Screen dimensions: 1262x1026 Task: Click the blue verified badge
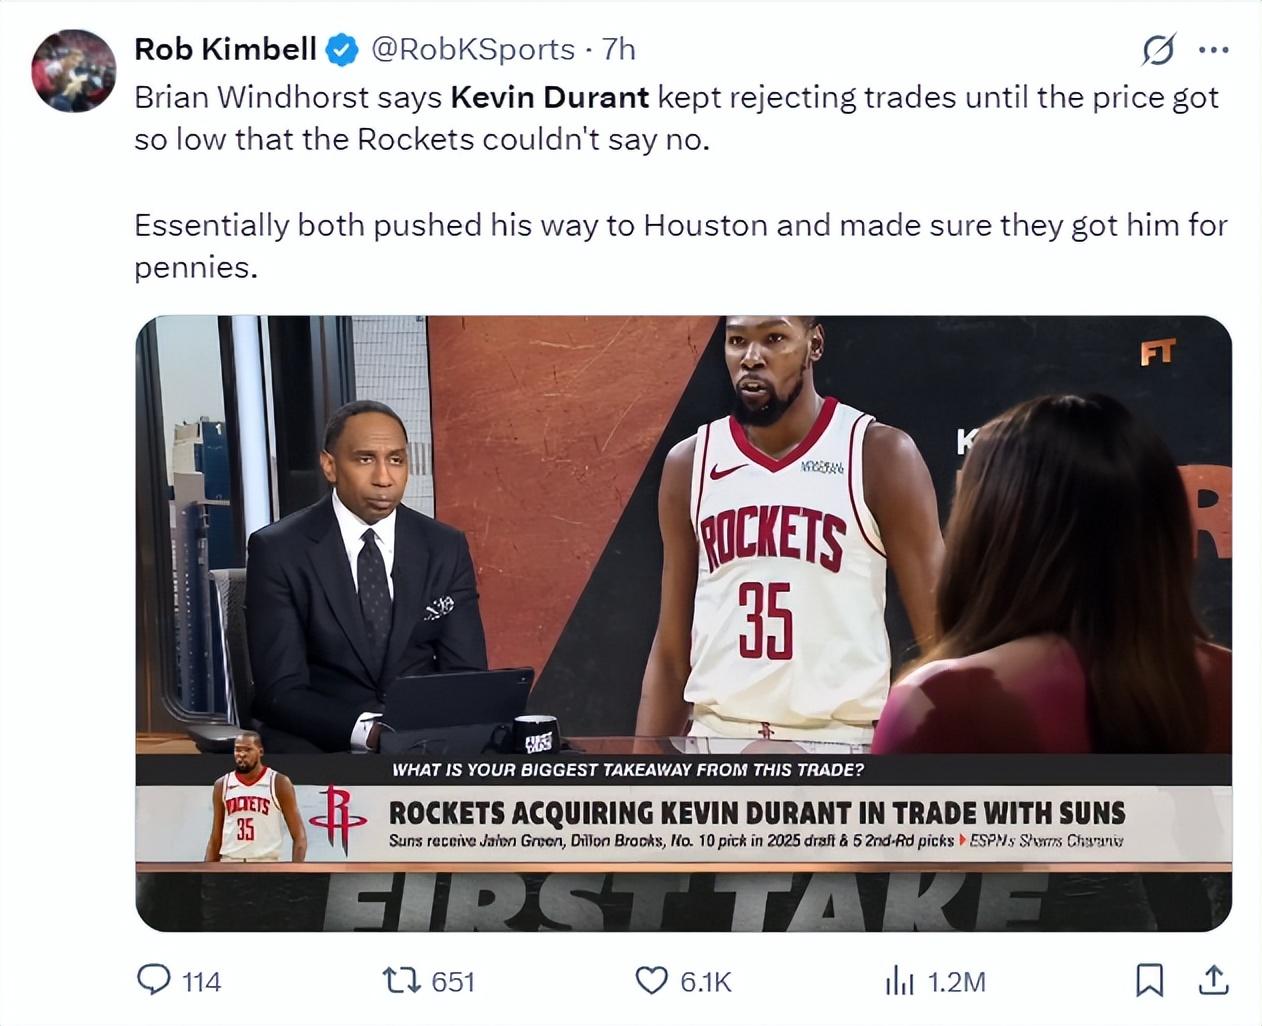343,49
